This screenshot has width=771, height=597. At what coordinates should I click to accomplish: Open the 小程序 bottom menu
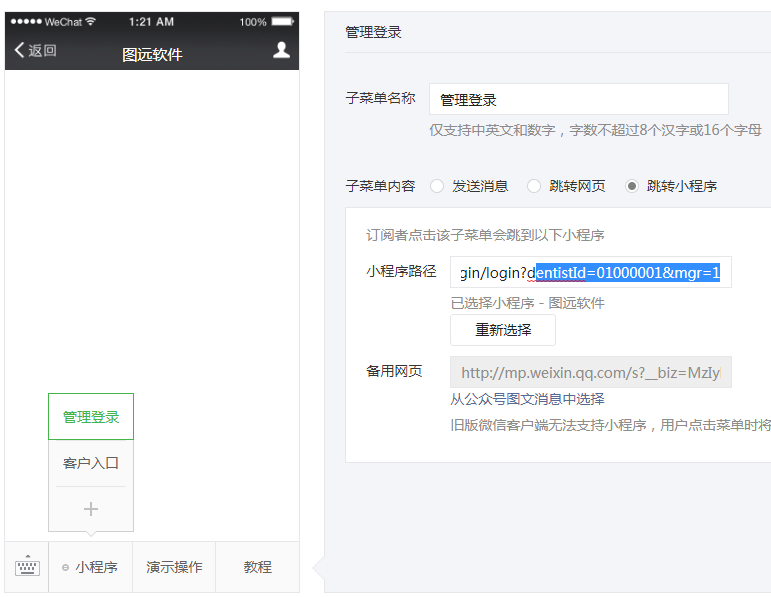[x=90, y=567]
